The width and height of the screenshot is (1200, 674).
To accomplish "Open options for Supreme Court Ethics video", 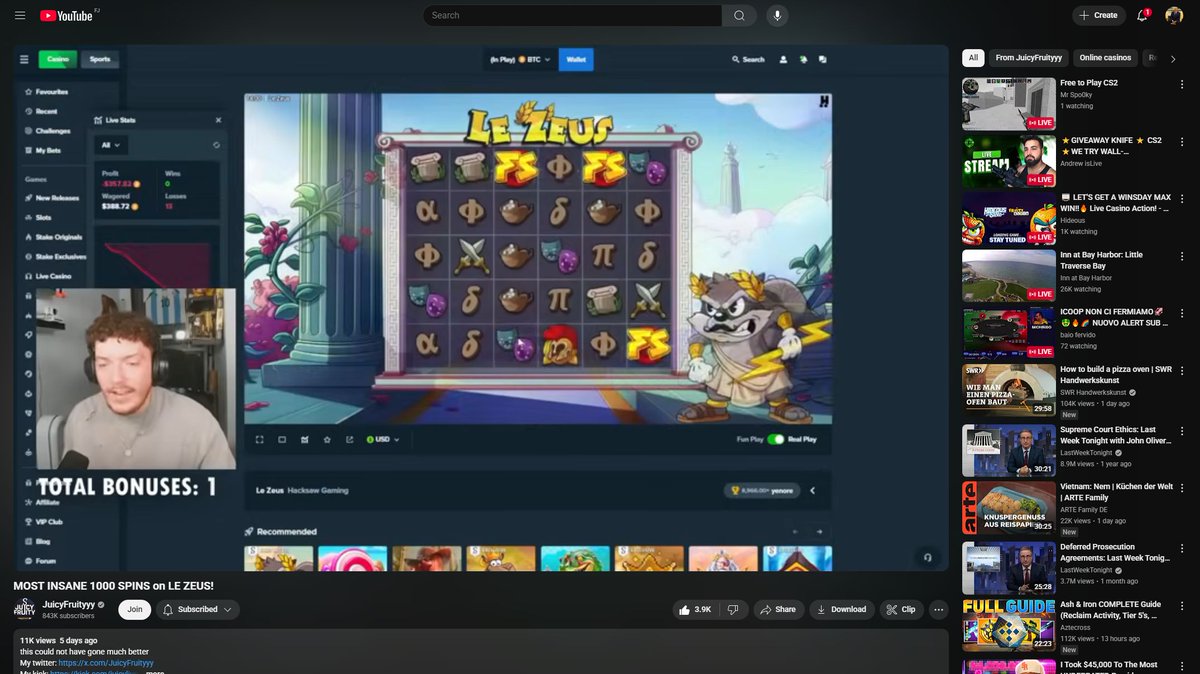I will click(1183, 431).
